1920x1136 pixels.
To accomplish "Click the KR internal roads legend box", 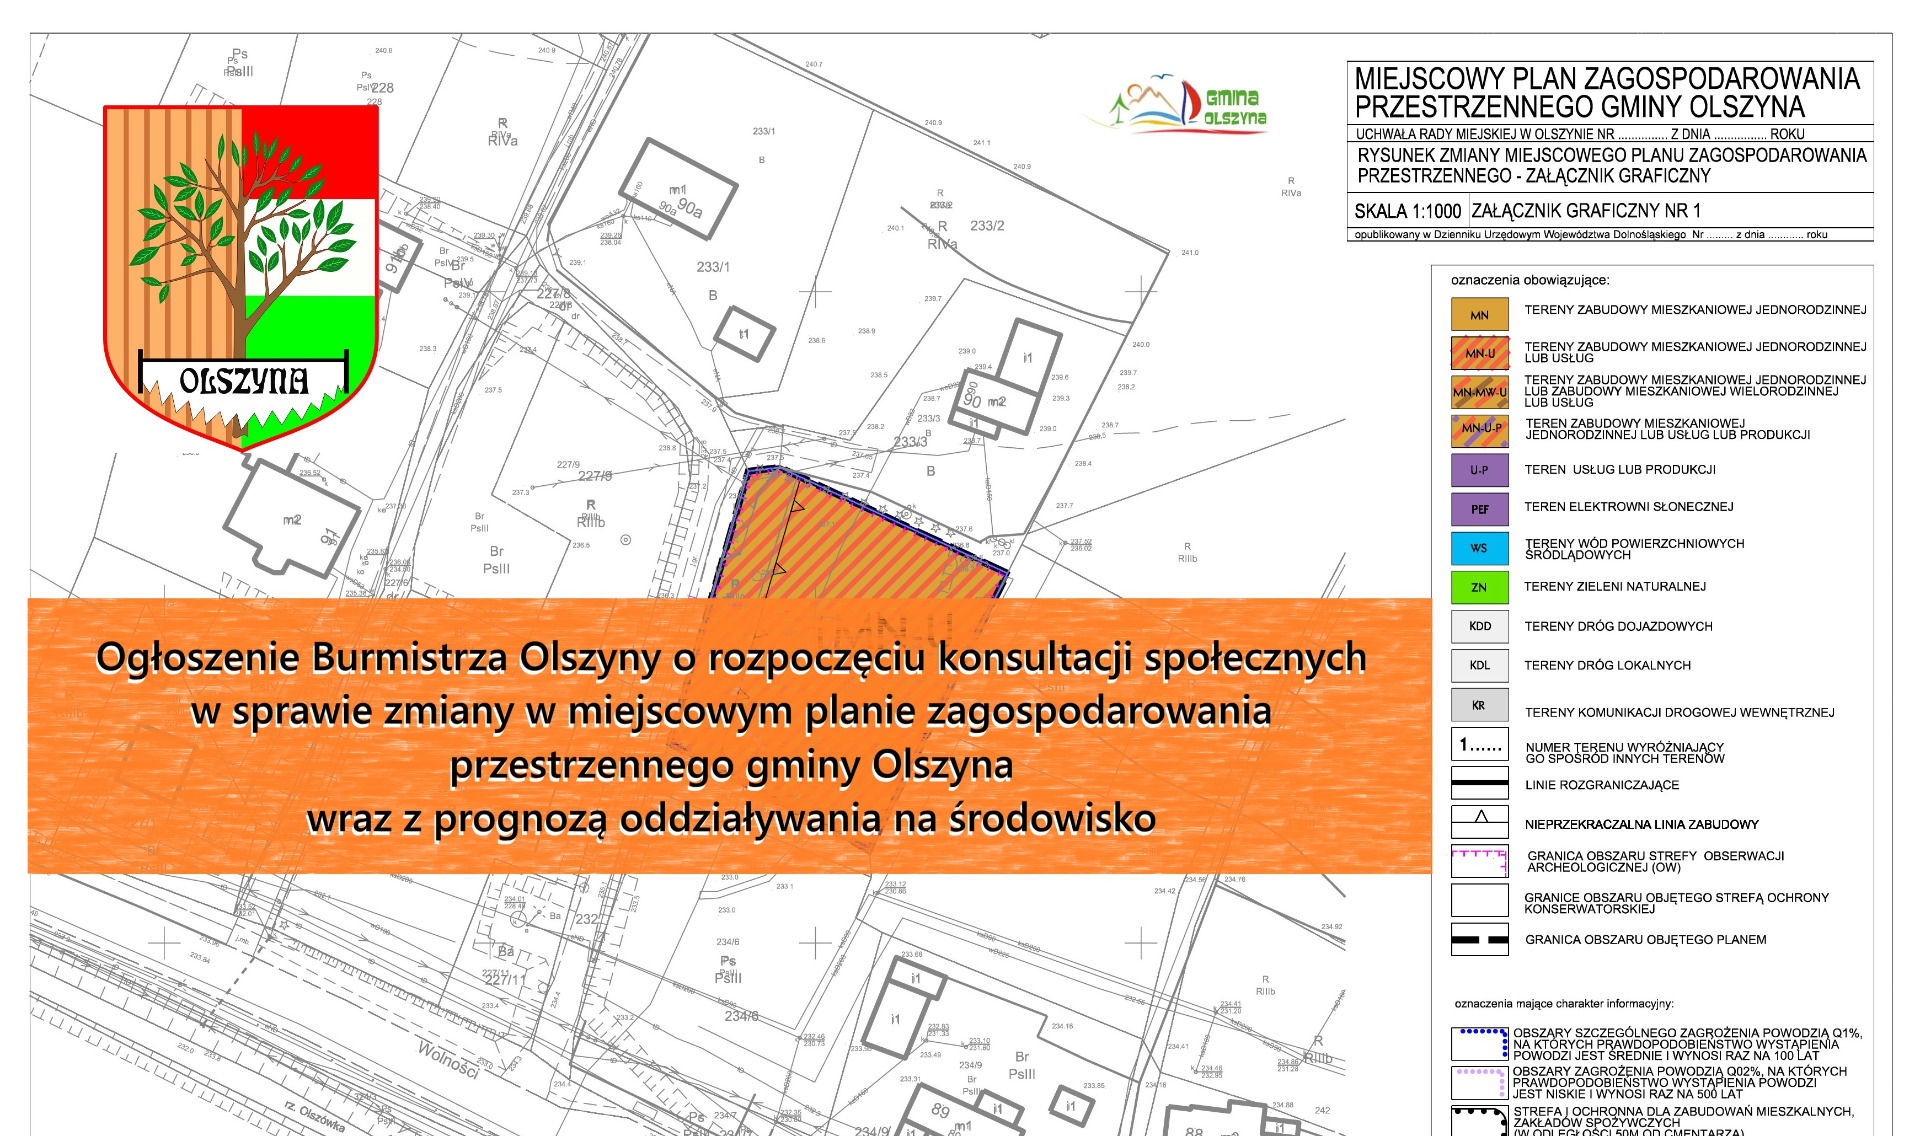I will [1479, 705].
